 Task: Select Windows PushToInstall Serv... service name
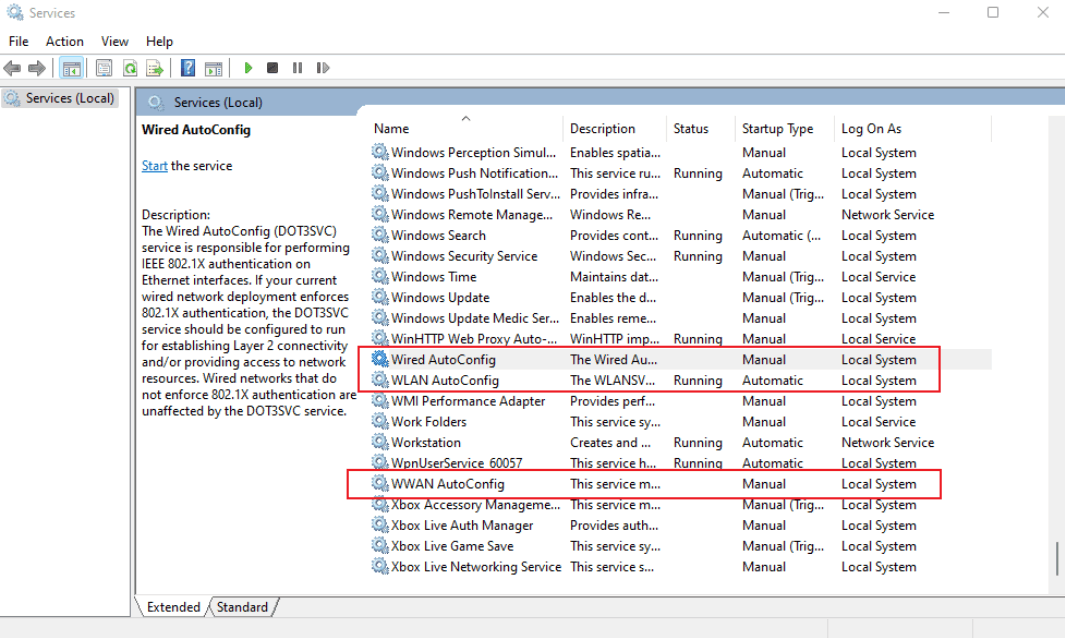pyautogui.click(x=475, y=194)
